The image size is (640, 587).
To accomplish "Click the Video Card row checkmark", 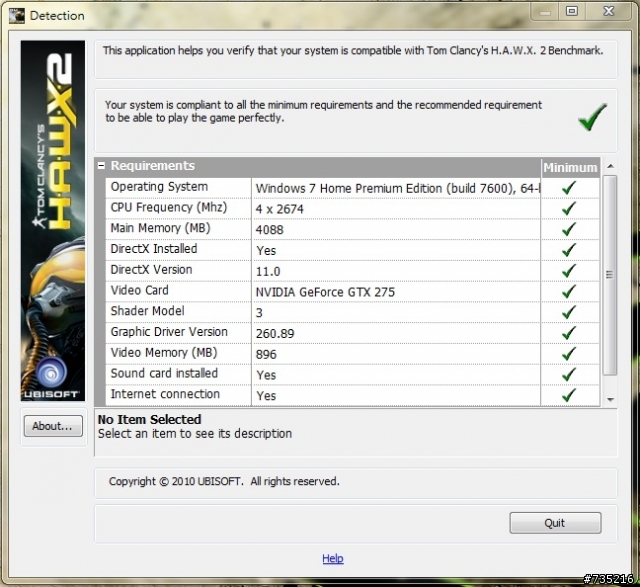I will [569, 291].
